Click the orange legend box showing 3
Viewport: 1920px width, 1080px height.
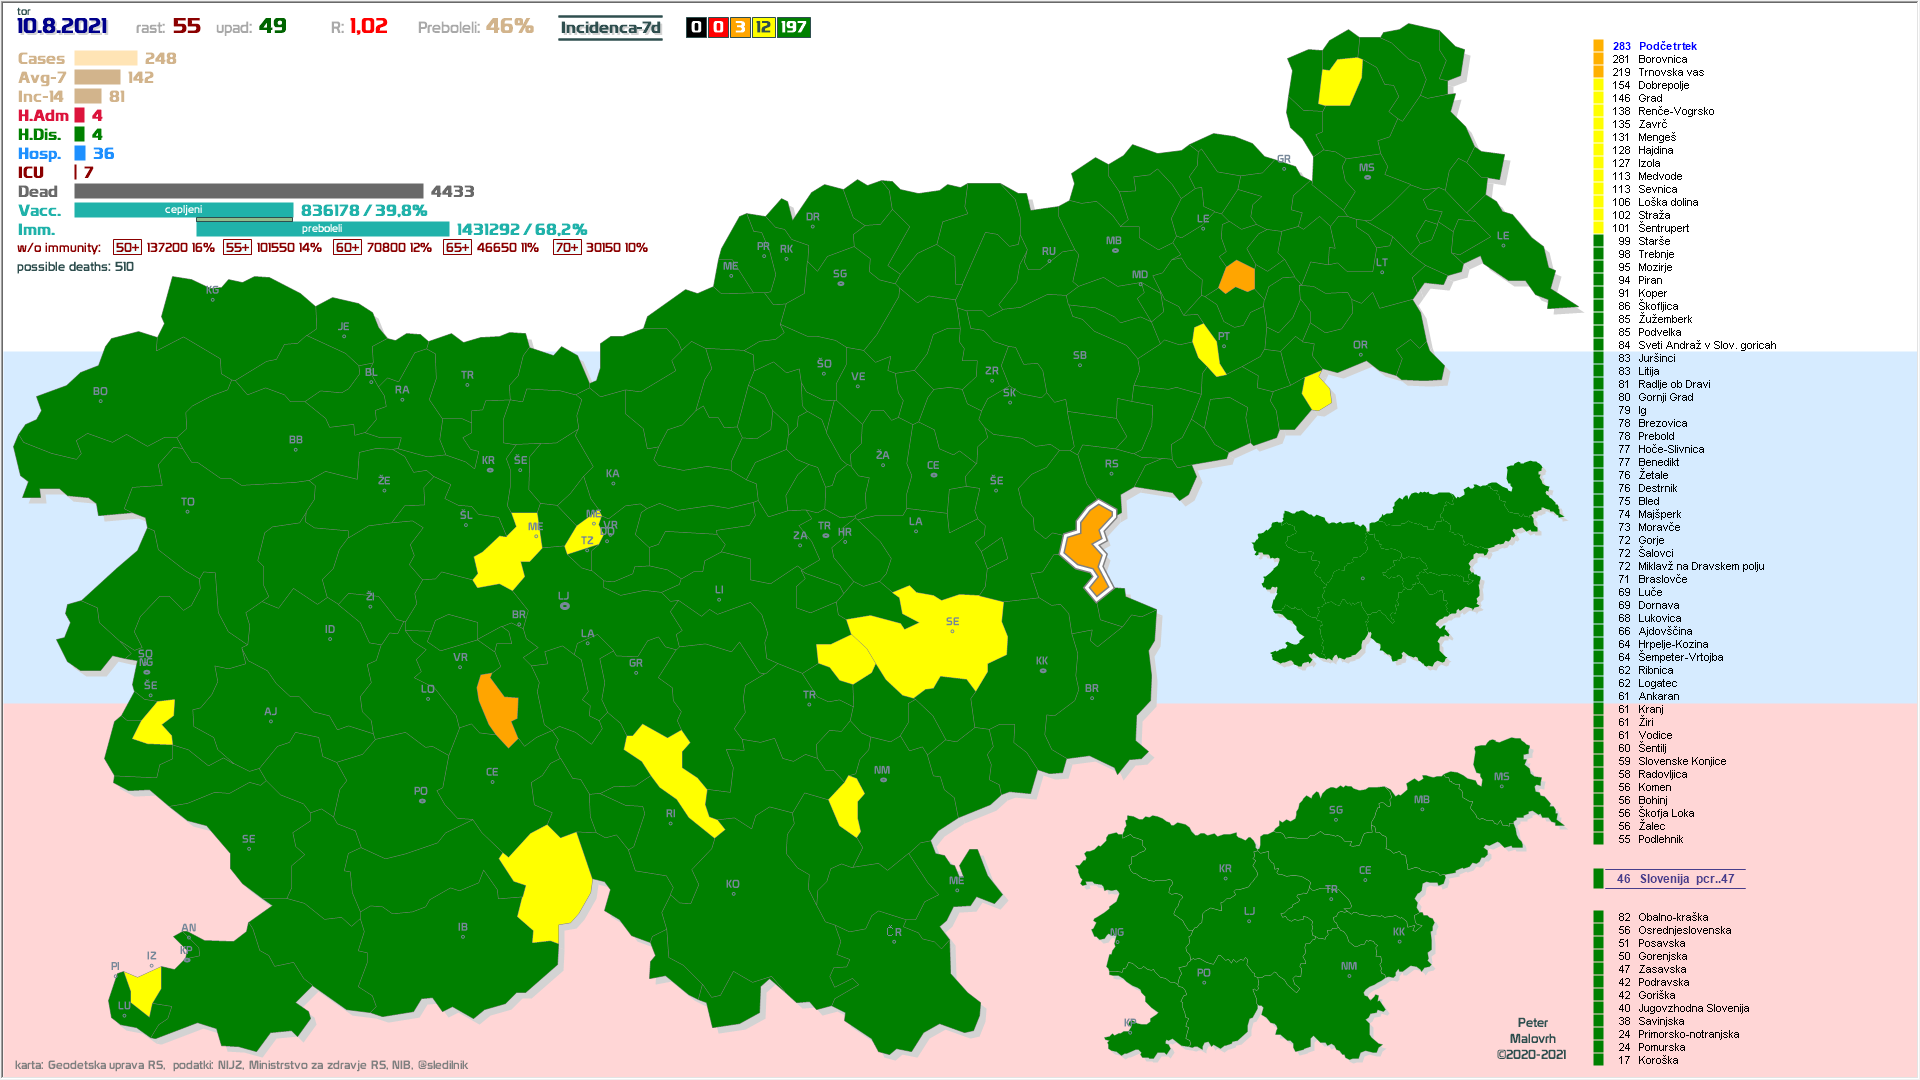tap(740, 28)
